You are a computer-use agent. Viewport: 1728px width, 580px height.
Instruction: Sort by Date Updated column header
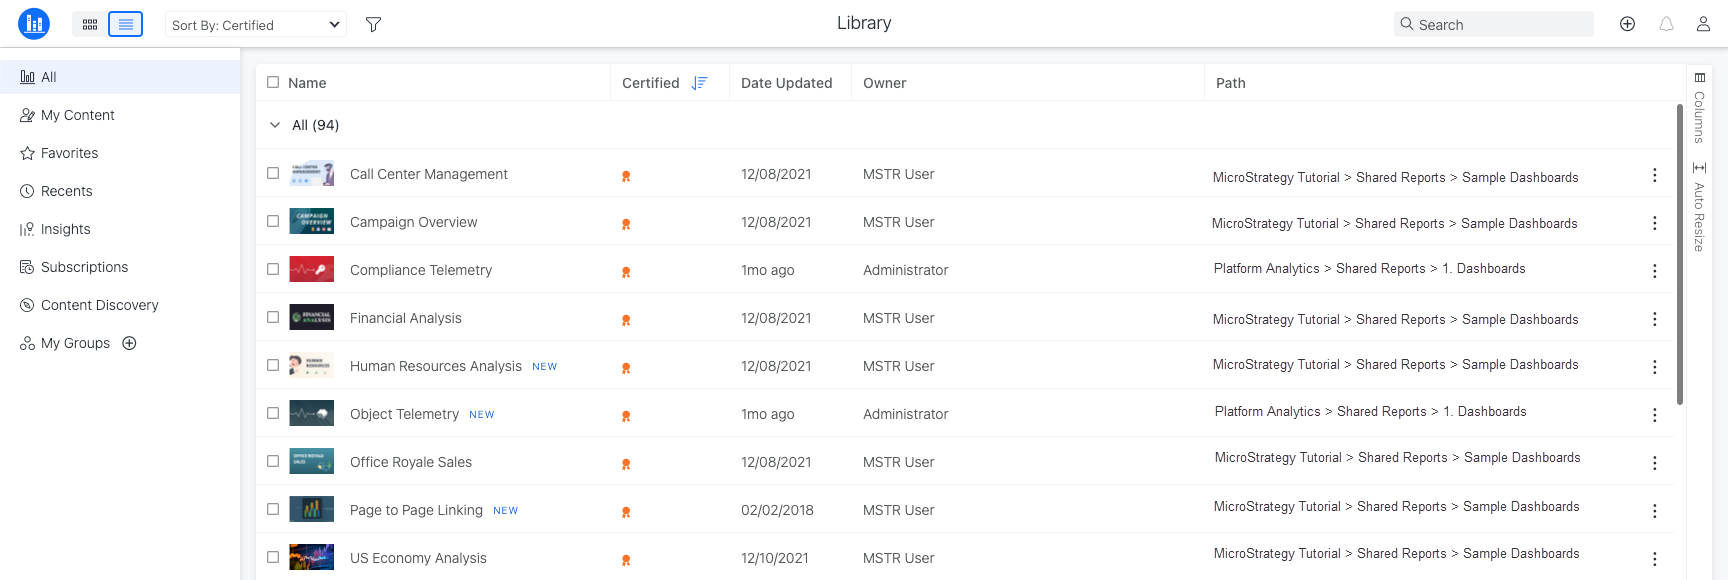point(786,83)
